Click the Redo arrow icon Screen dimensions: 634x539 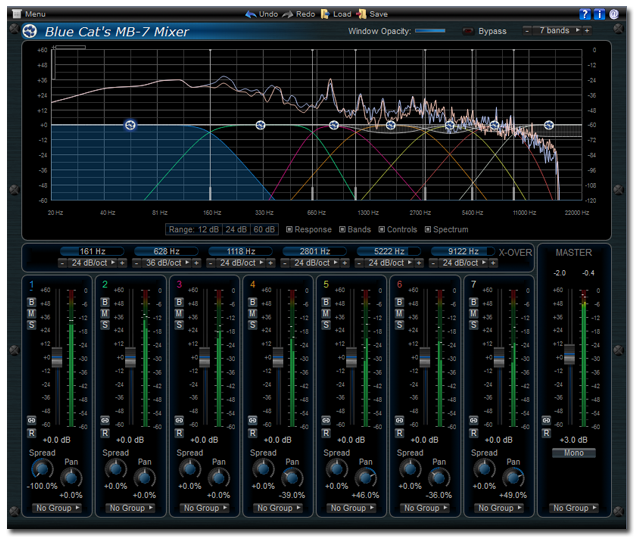point(287,14)
